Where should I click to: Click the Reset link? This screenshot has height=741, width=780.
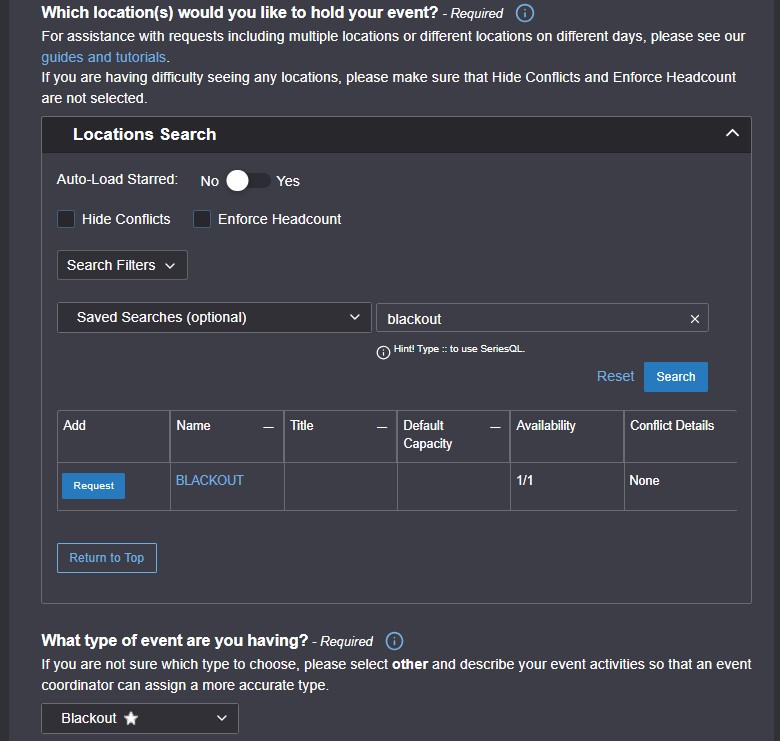pyautogui.click(x=615, y=376)
